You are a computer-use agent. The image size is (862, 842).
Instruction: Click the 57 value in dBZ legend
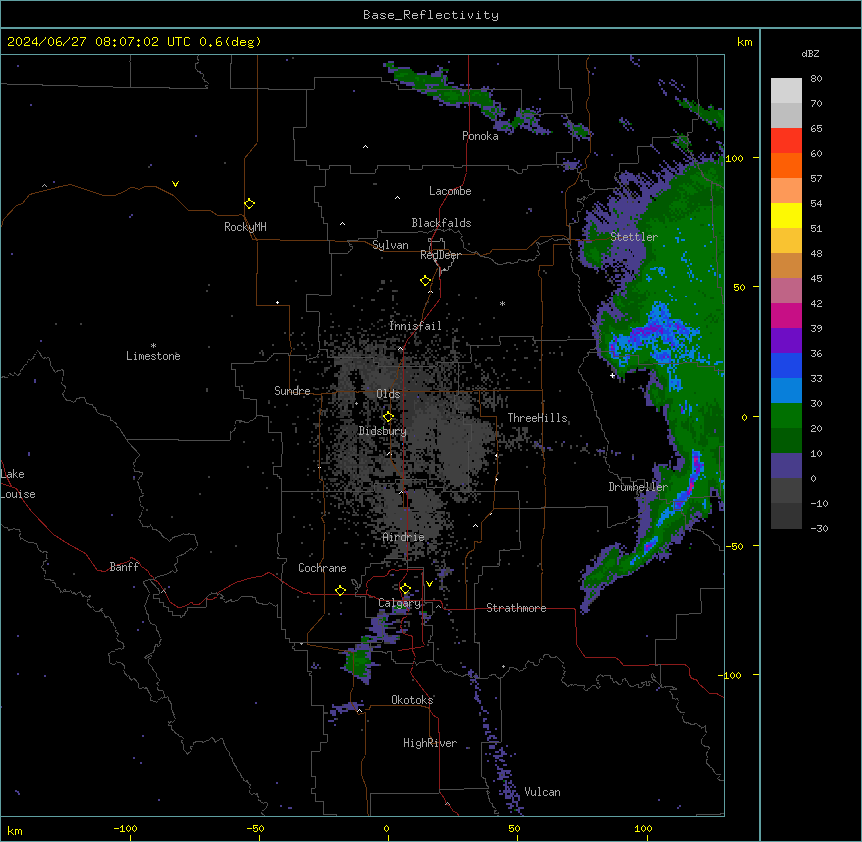click(816, 179)
